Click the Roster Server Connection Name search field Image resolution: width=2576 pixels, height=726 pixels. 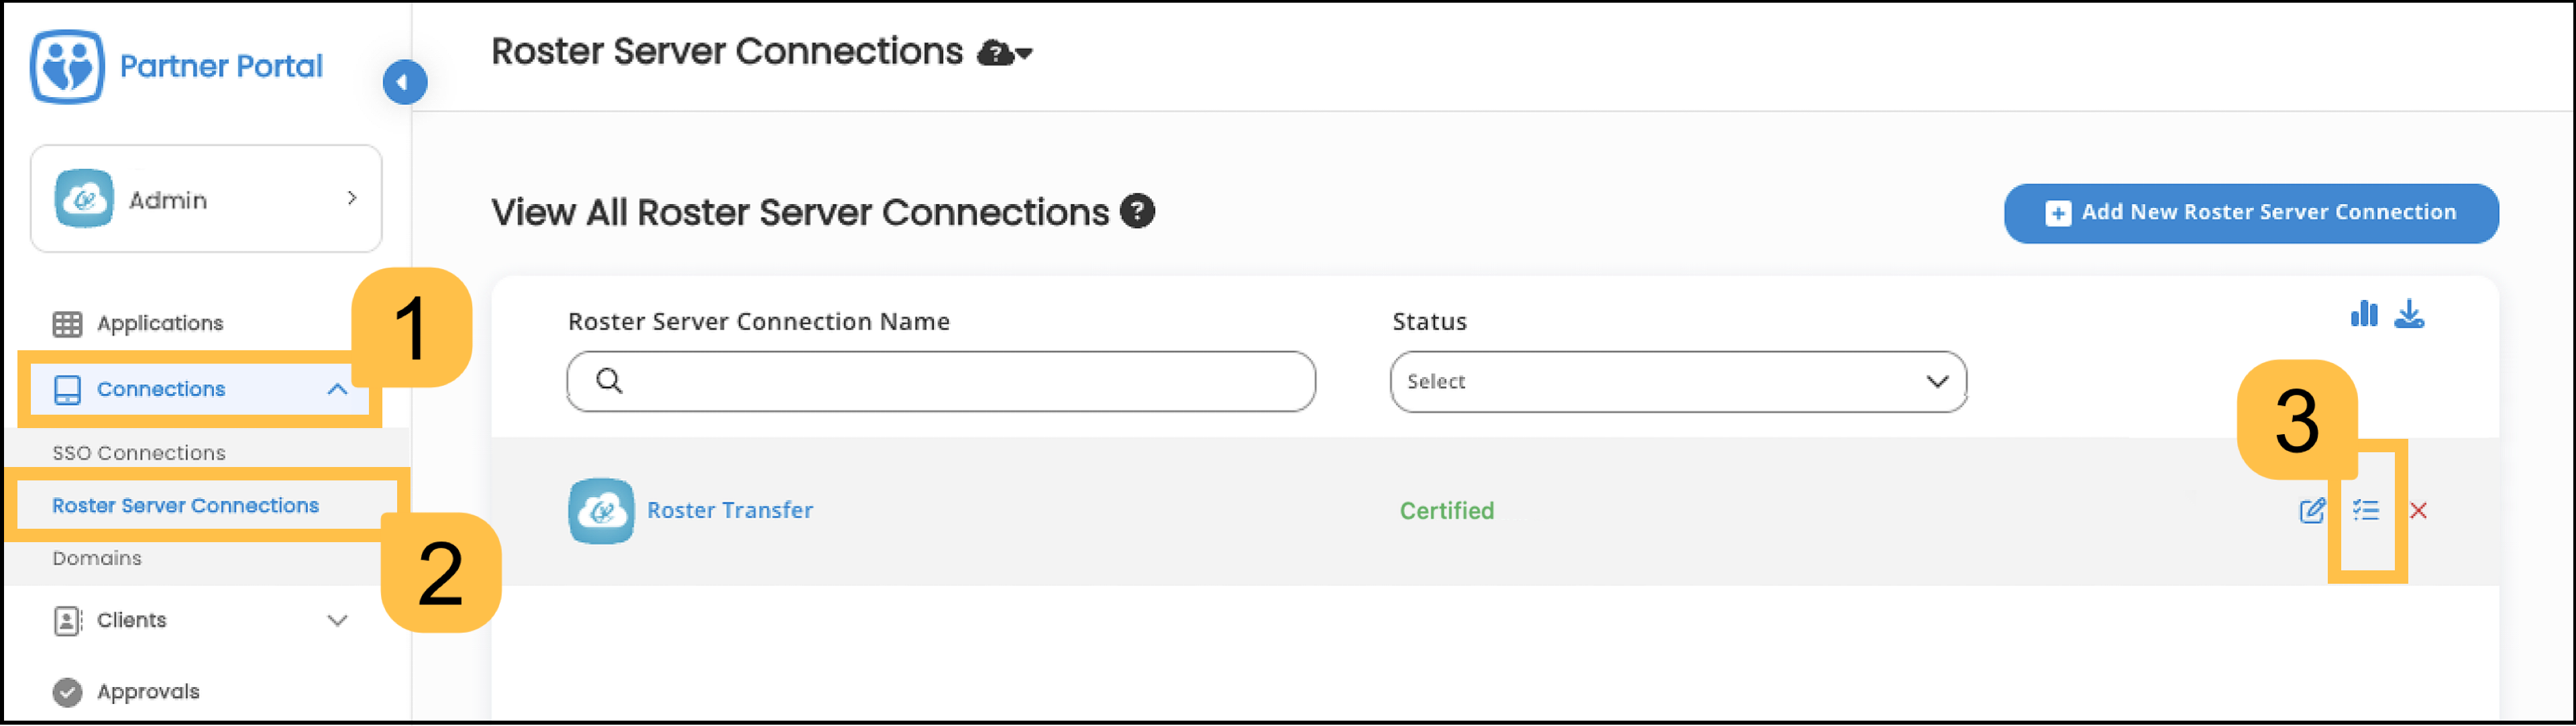coord(940,381)
